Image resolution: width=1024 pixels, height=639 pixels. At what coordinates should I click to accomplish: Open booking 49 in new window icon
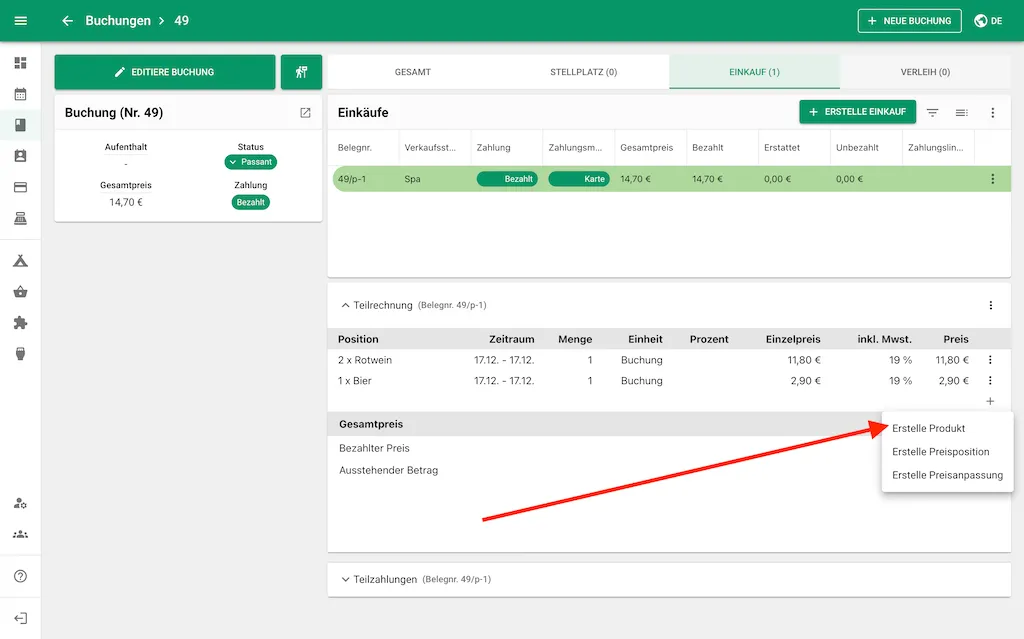pos(305,112)
